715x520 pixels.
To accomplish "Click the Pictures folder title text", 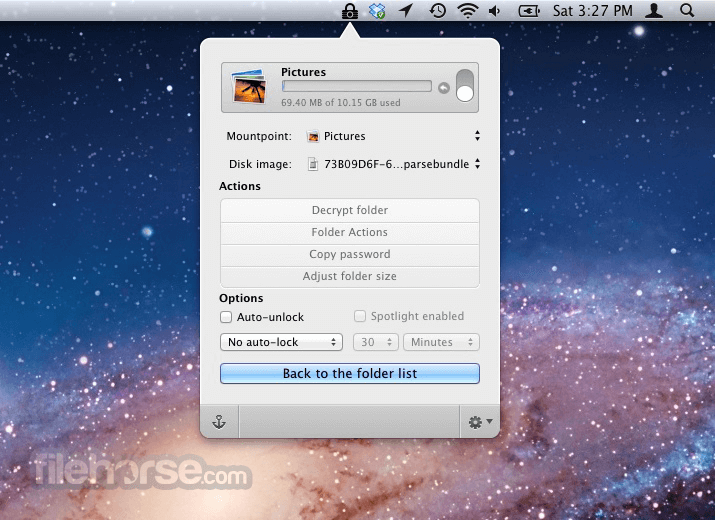I will click(303, 72).
